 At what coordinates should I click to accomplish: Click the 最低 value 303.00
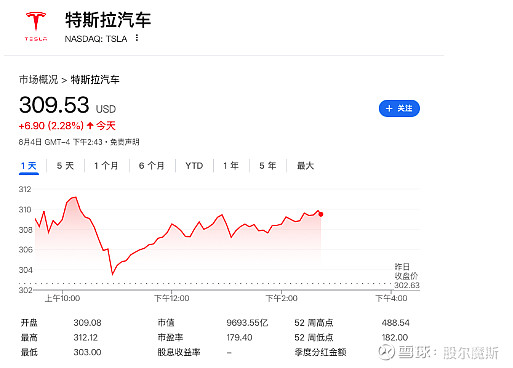point(87,352)
